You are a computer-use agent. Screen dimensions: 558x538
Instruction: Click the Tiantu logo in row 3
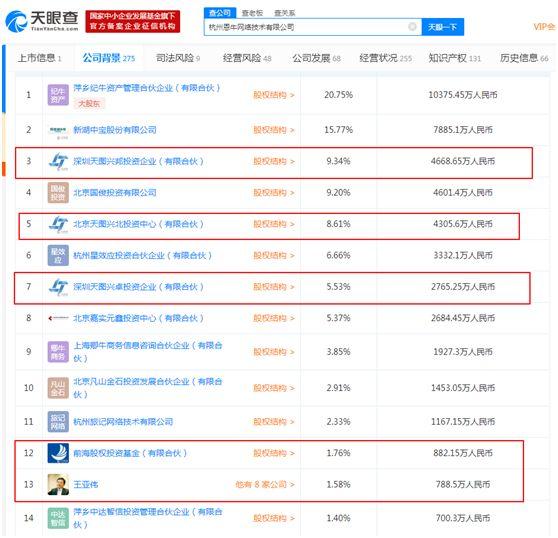58,161
